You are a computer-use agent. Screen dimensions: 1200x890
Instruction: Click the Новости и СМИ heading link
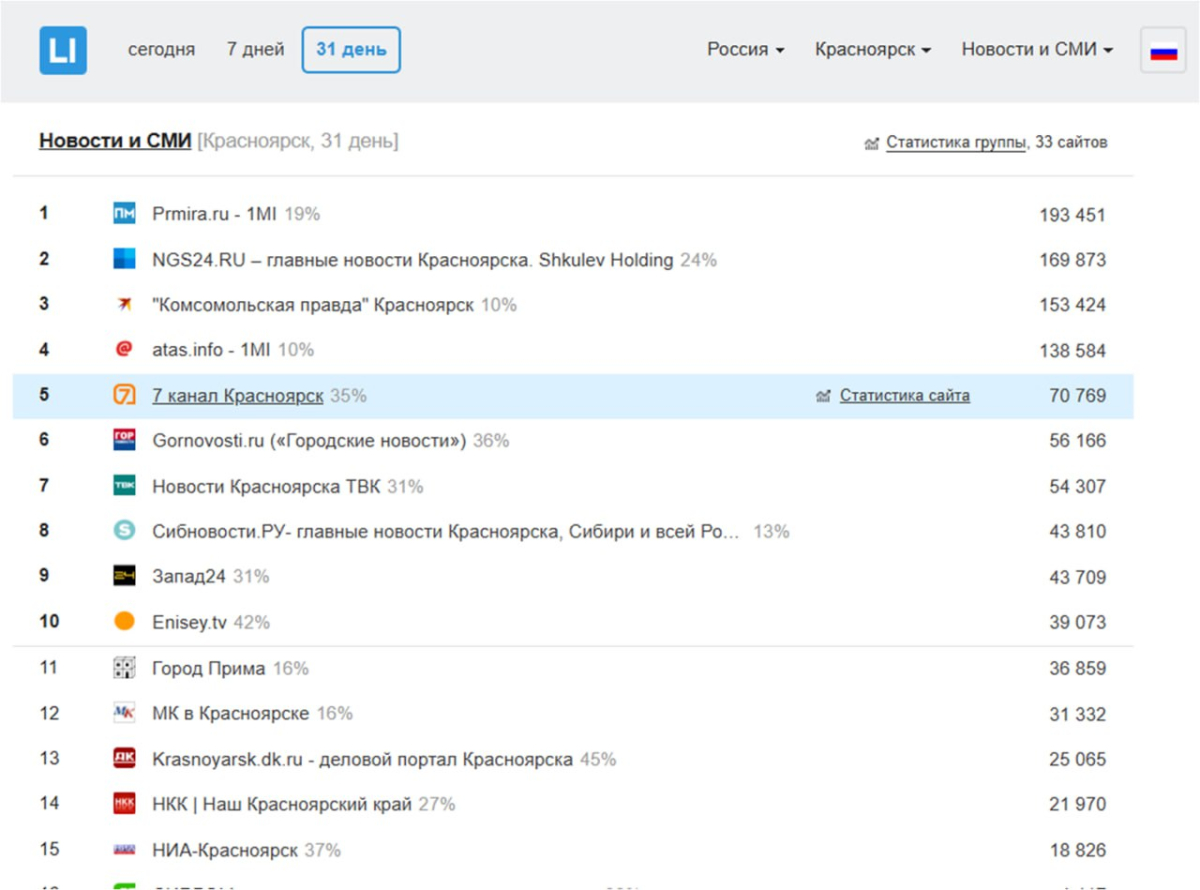point(115,141)
